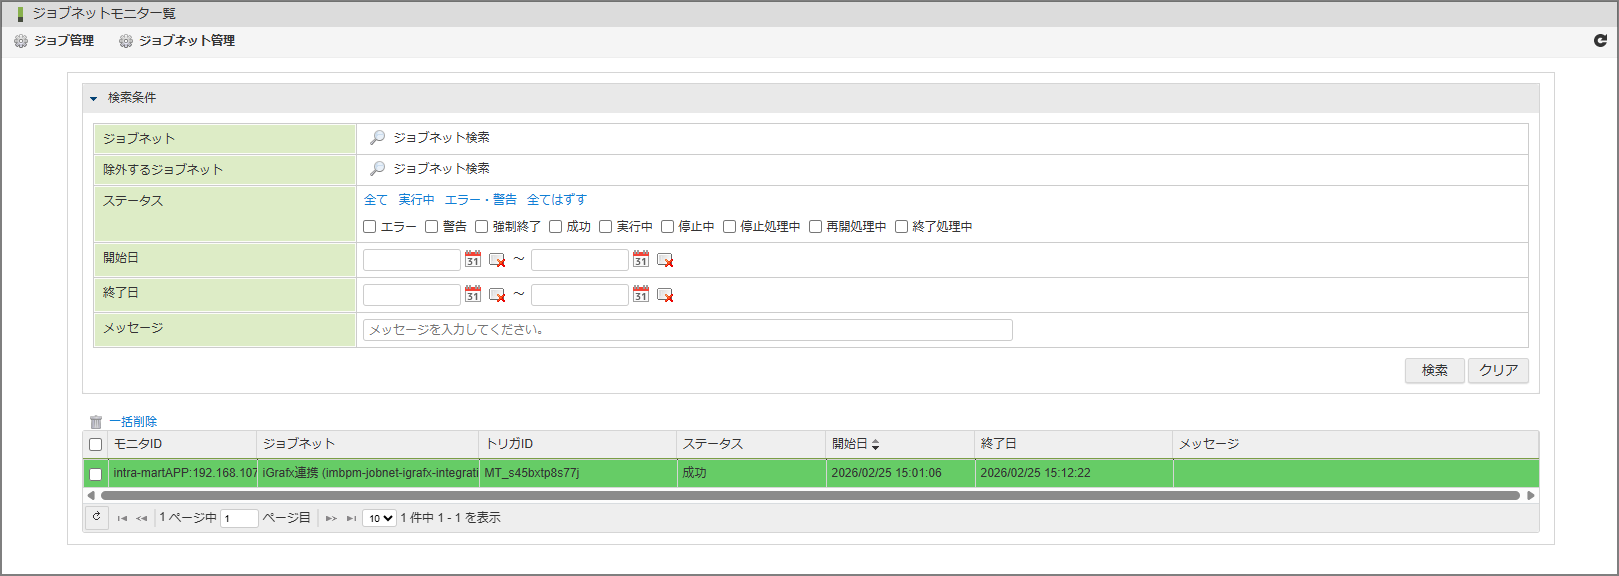Check the 成功 status checkbox
The image size is (1619, 576).
click(556, 227)
